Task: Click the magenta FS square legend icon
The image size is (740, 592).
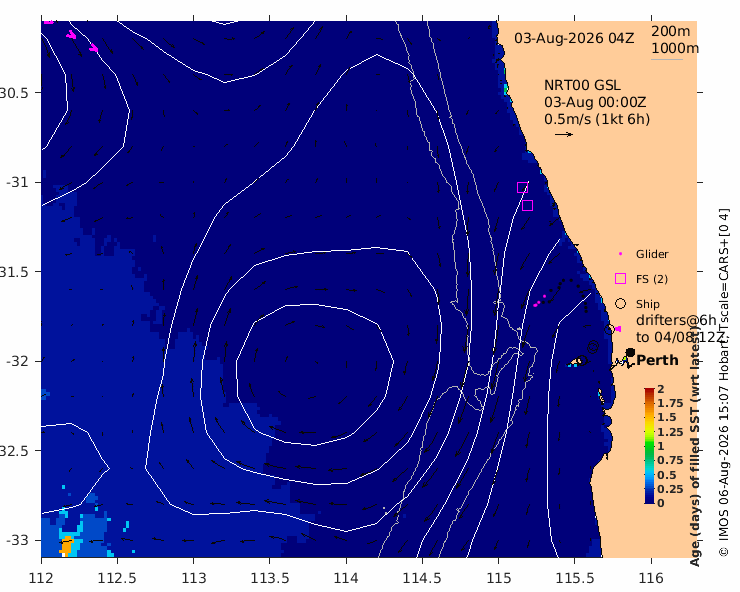Action: 621,279
